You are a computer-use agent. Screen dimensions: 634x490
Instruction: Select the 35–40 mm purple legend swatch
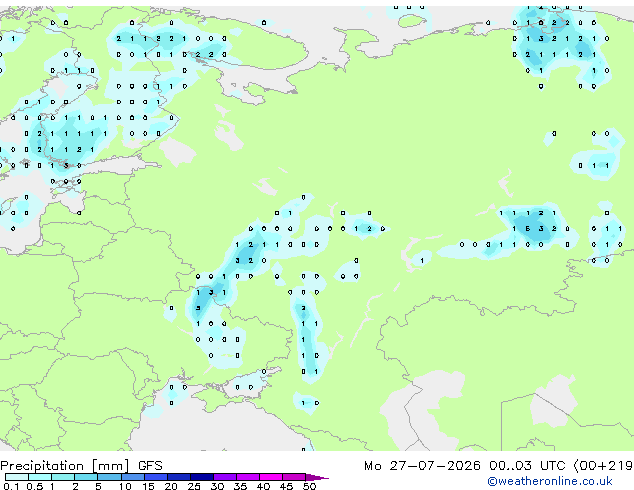pos(248,477)
